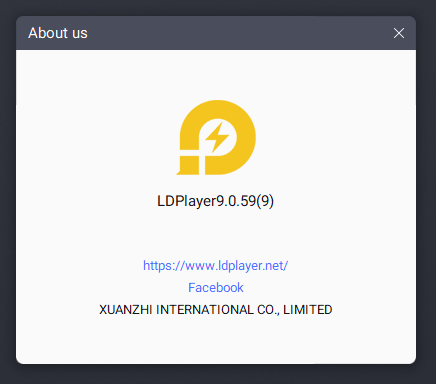Click the XUANZHI INTERNATIONAL CO., LIMITED text

pos(216,310)
